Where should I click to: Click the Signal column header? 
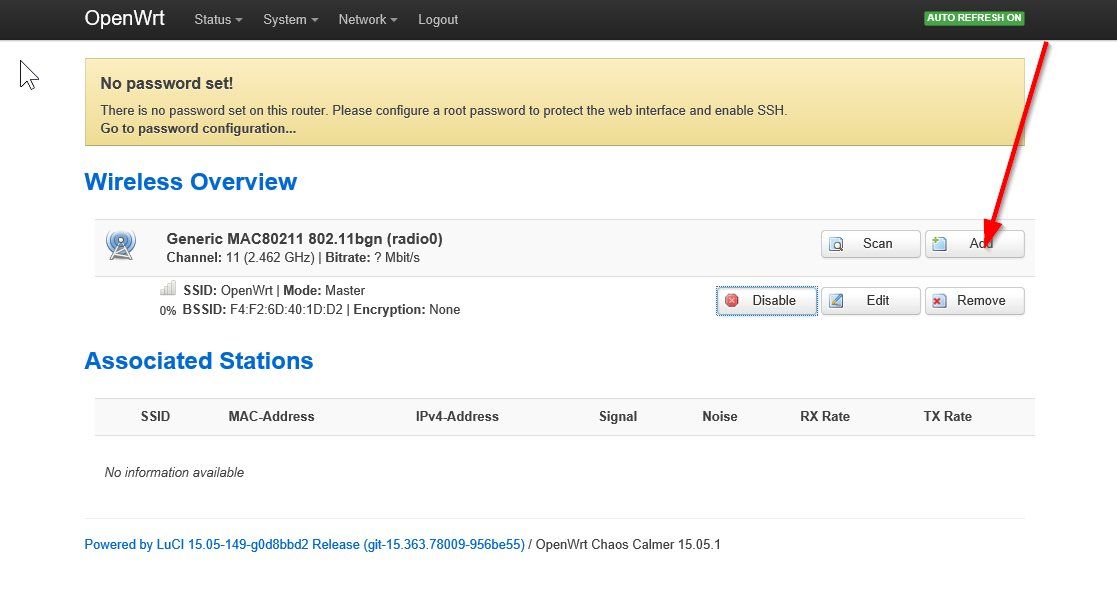[x=618, y=416]
